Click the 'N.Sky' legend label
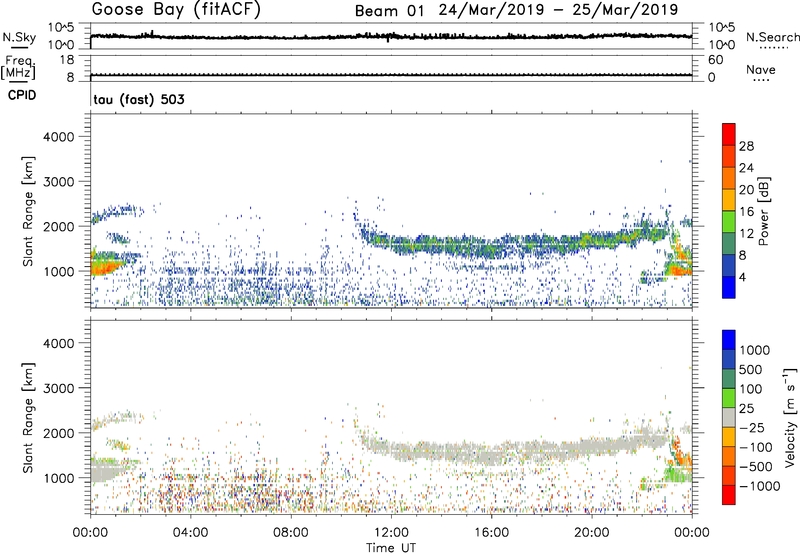This screenshot has width=800, height=554. click(19, 37)
